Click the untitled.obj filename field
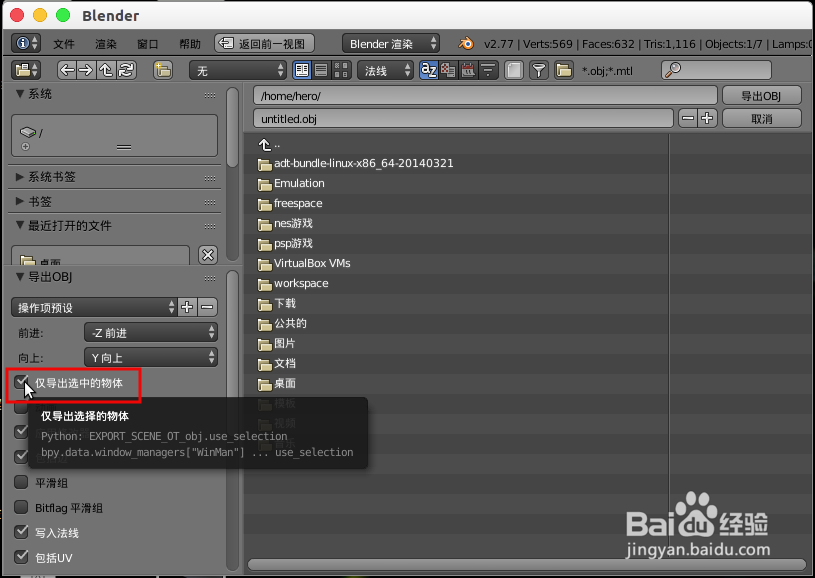 [x=463, y=119]
